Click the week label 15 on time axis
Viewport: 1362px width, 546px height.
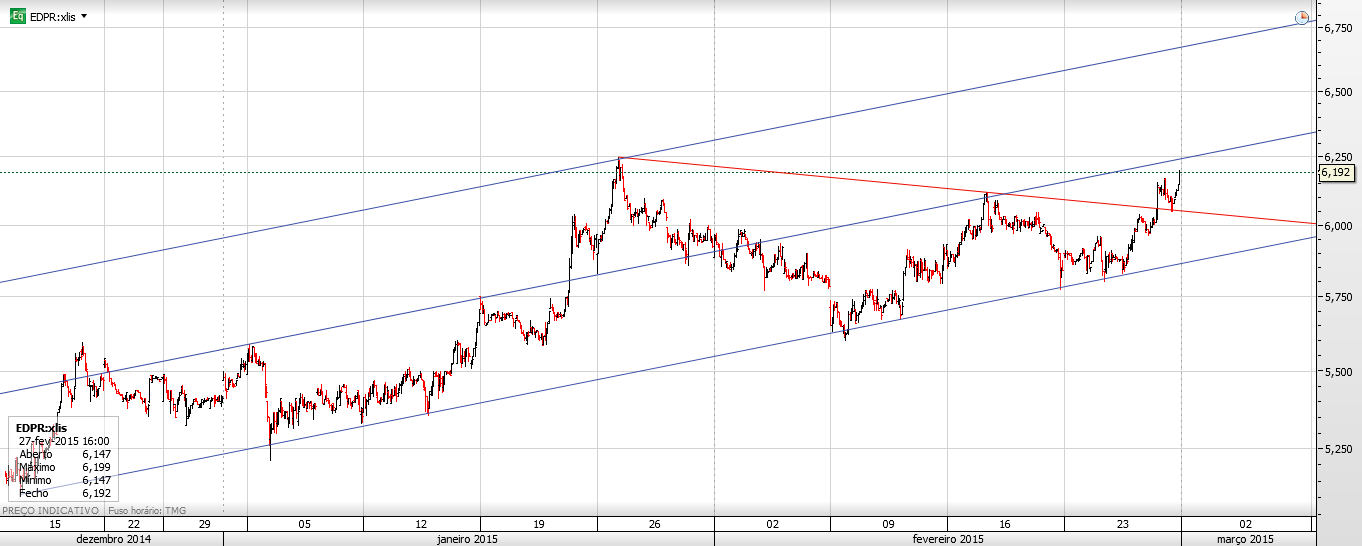click(54, 524)
